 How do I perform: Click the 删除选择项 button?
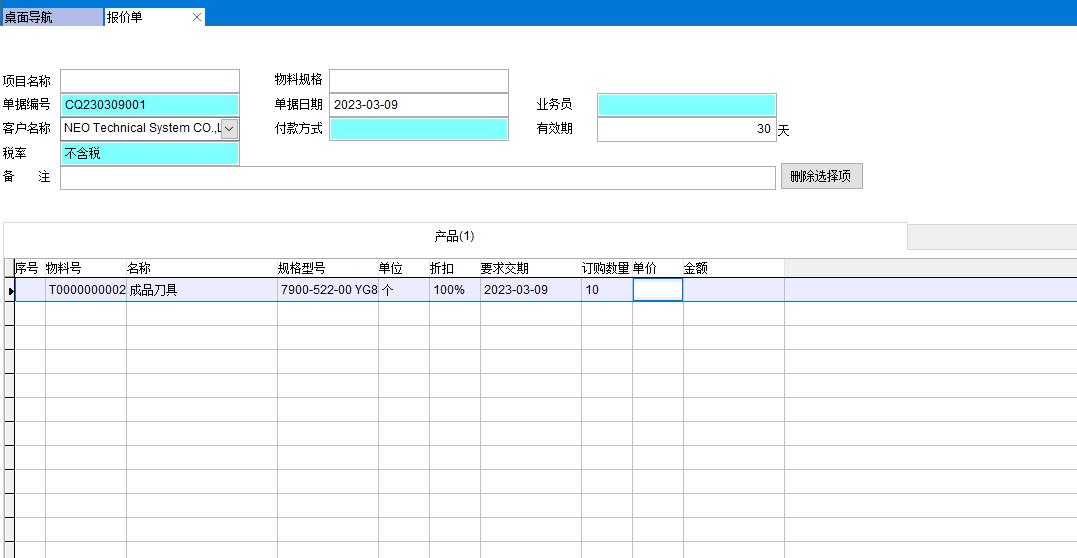(x=820, y=177)
